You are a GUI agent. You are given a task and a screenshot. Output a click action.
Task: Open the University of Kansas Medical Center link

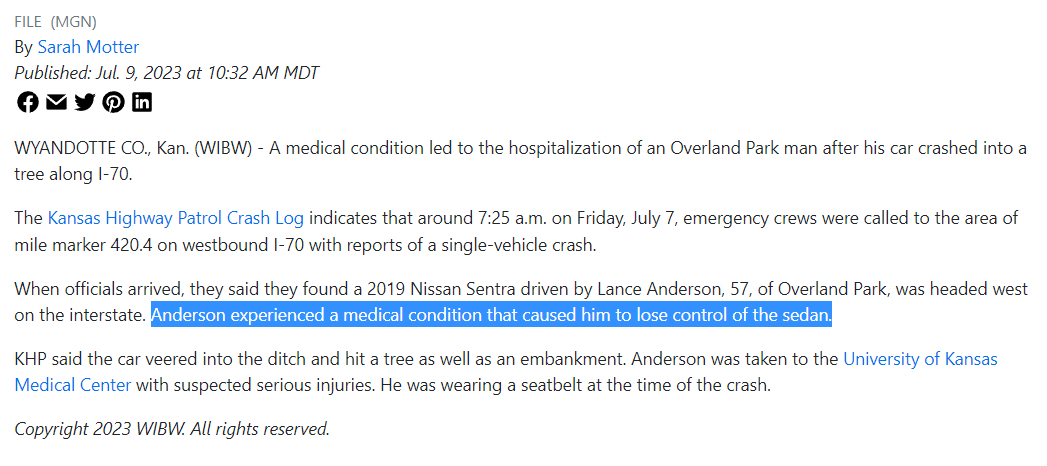(506, 373)
